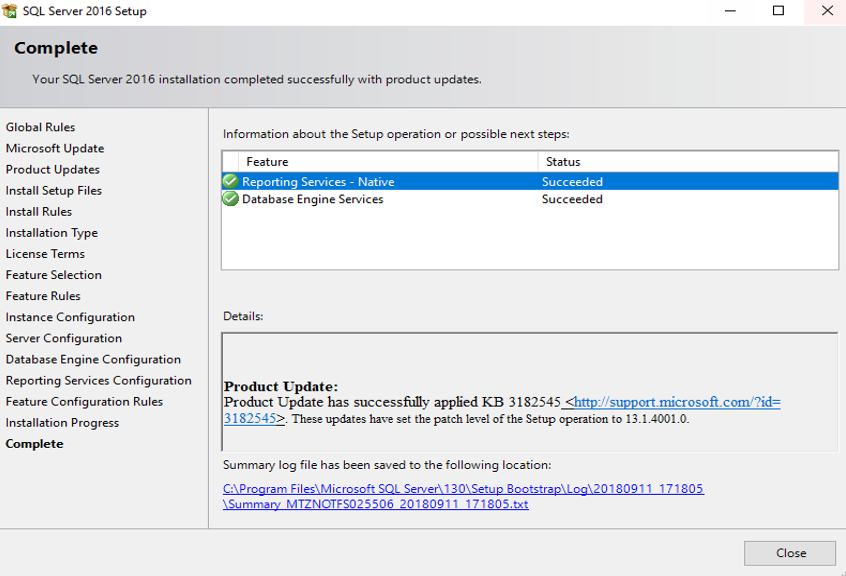
Task: Minimize the SQL Server Setup window
Action: tap(730, 11)
